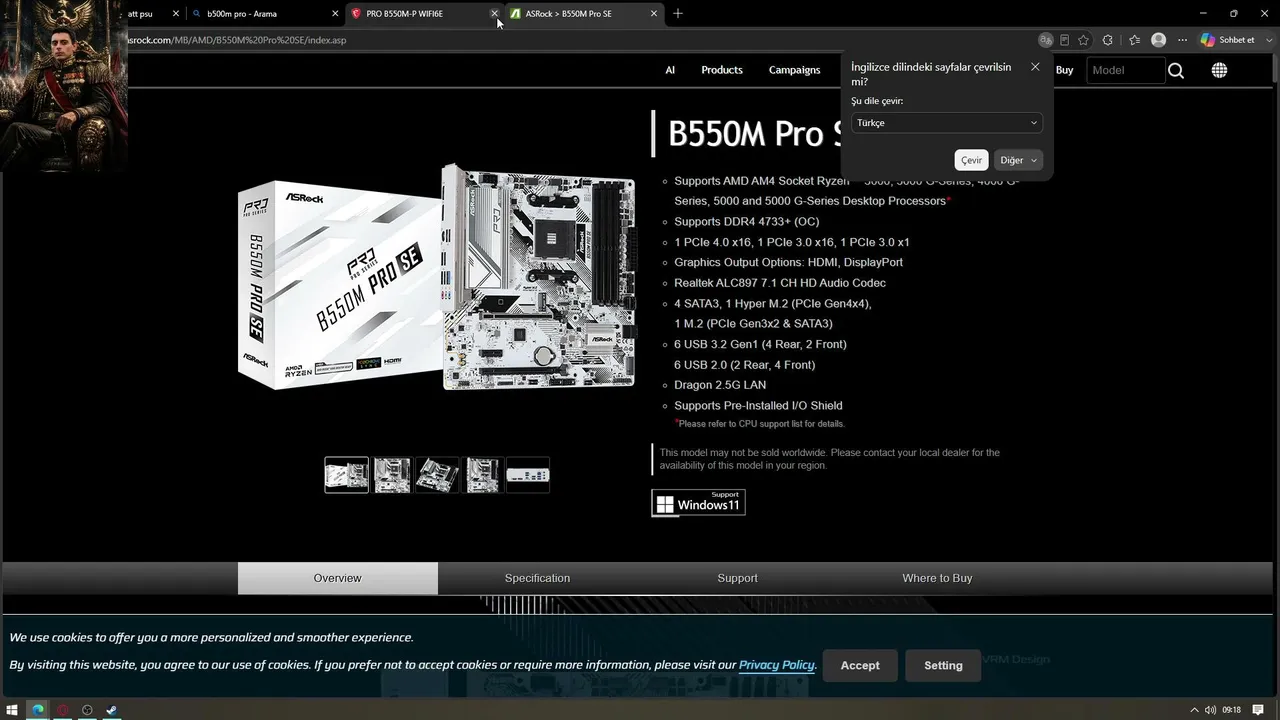
Task: Open the favorites list icon
Action: tap(1134, 40)
